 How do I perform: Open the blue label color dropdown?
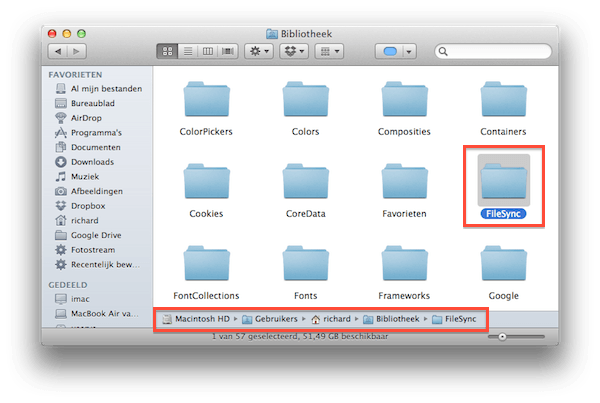tap(396, 51)
